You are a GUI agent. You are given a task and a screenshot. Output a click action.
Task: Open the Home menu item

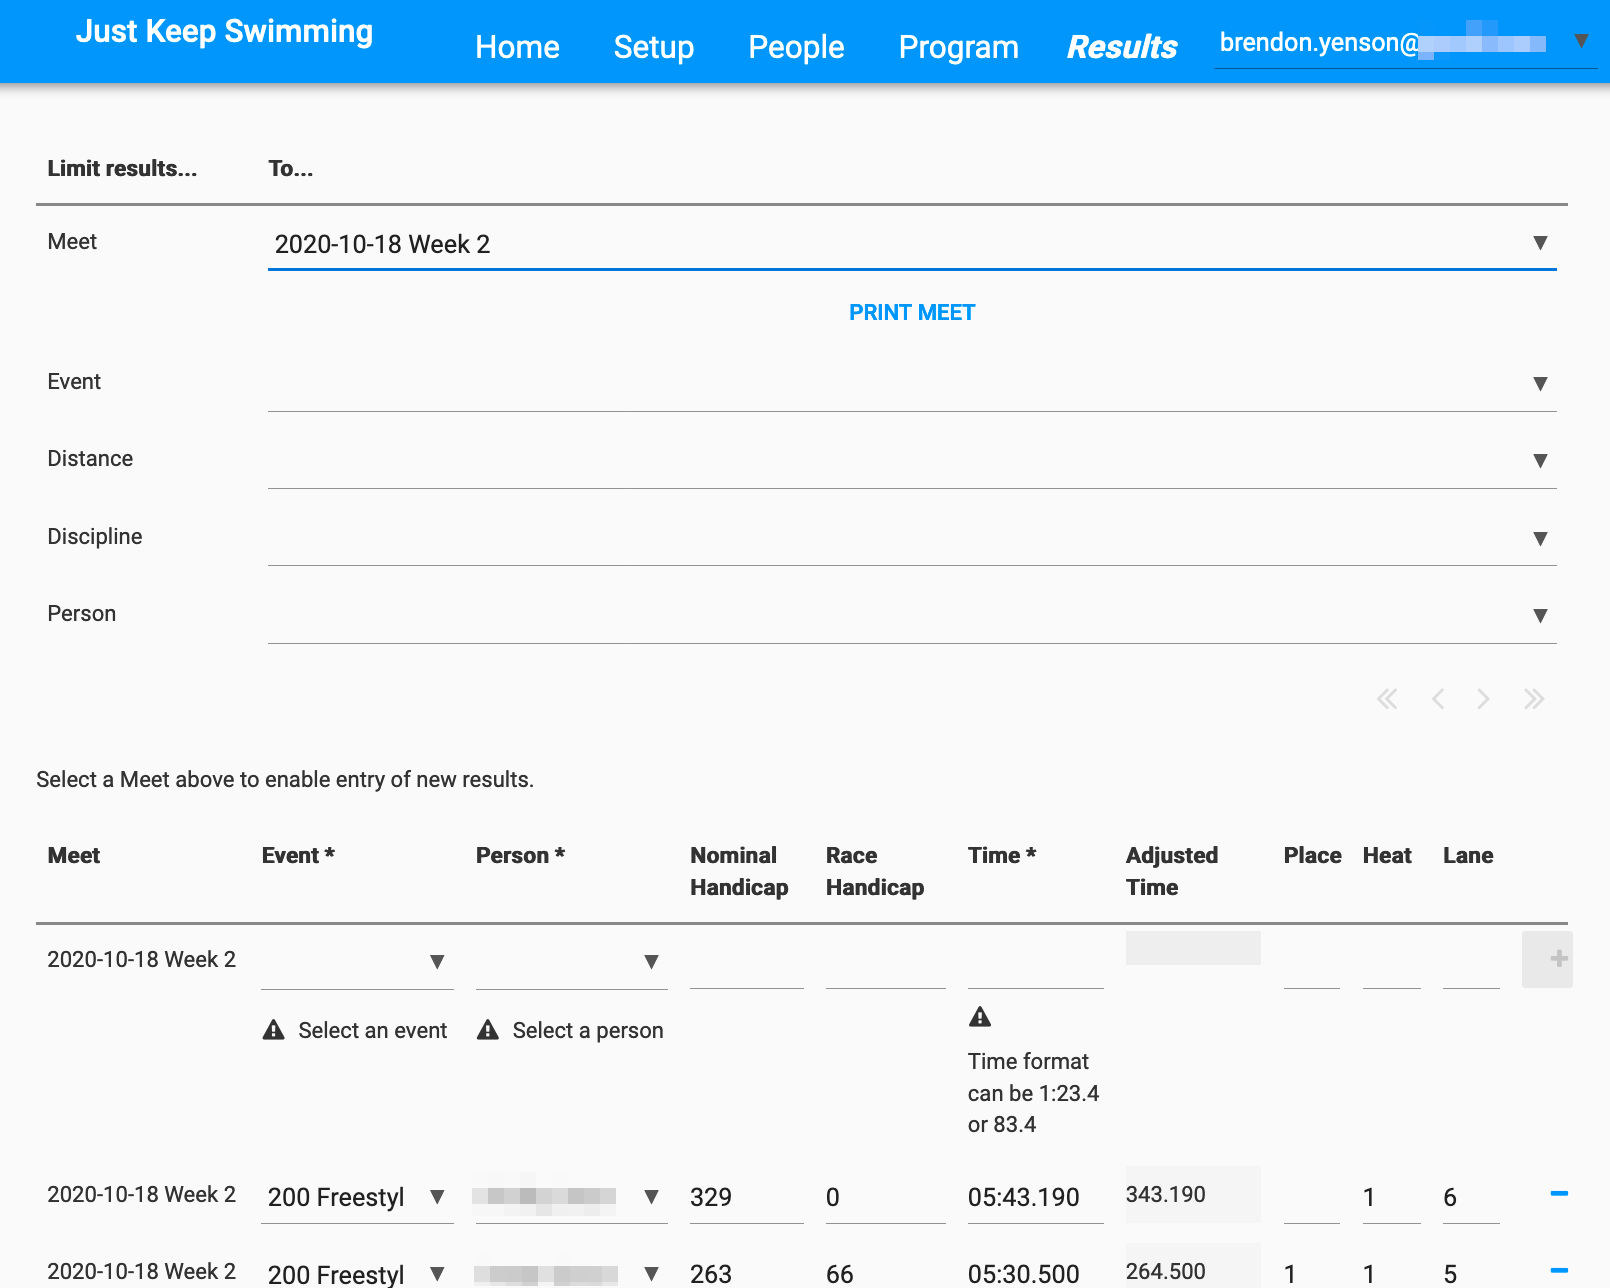(x=517, y=47)
